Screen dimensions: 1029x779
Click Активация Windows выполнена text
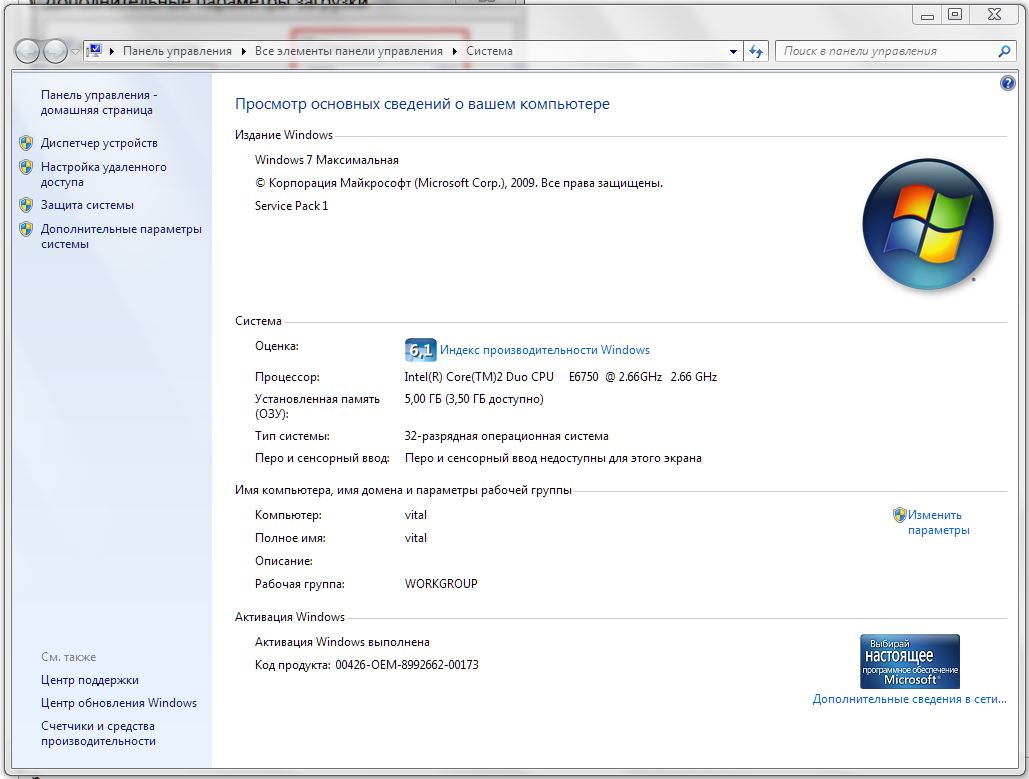[343, 642]
